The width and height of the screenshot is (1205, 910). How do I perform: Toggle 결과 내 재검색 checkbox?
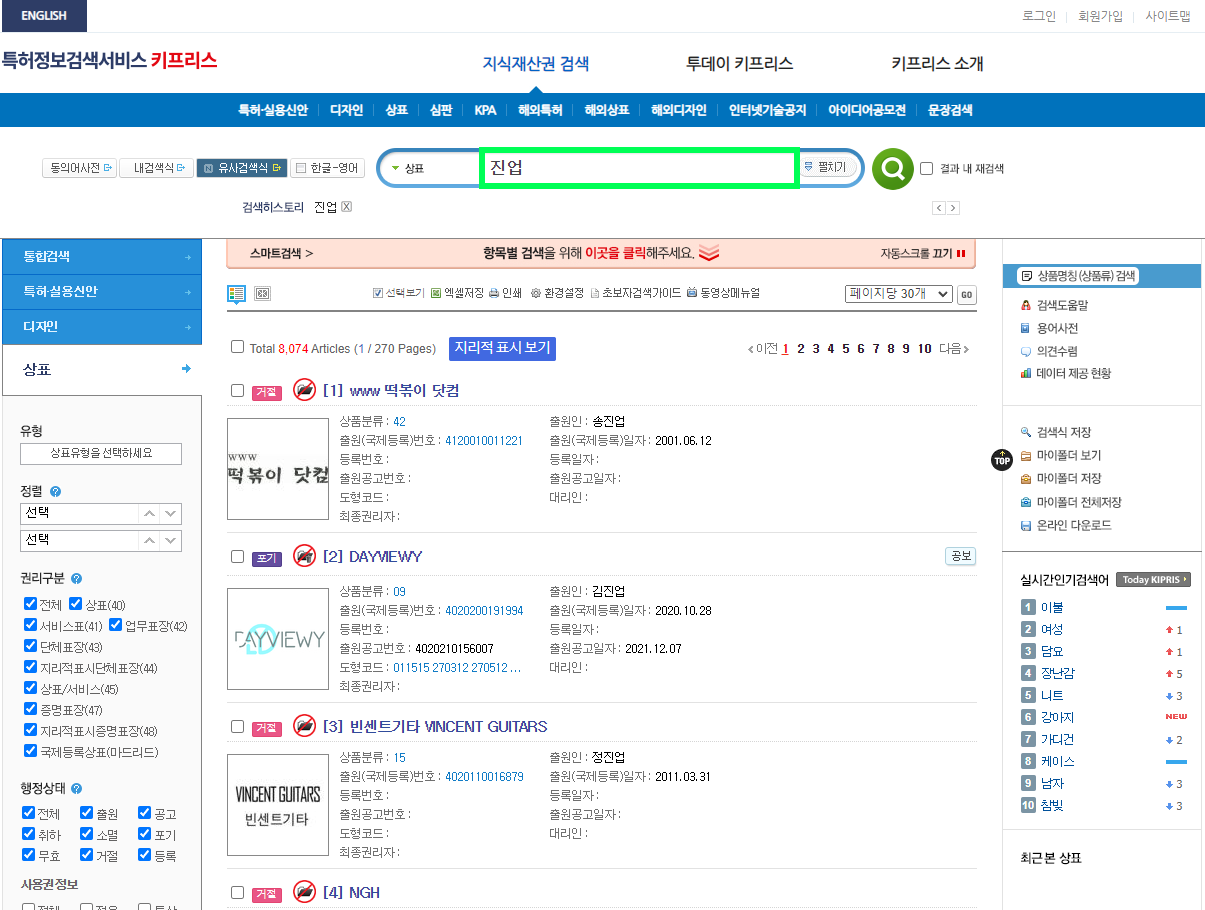click(926, 168)
